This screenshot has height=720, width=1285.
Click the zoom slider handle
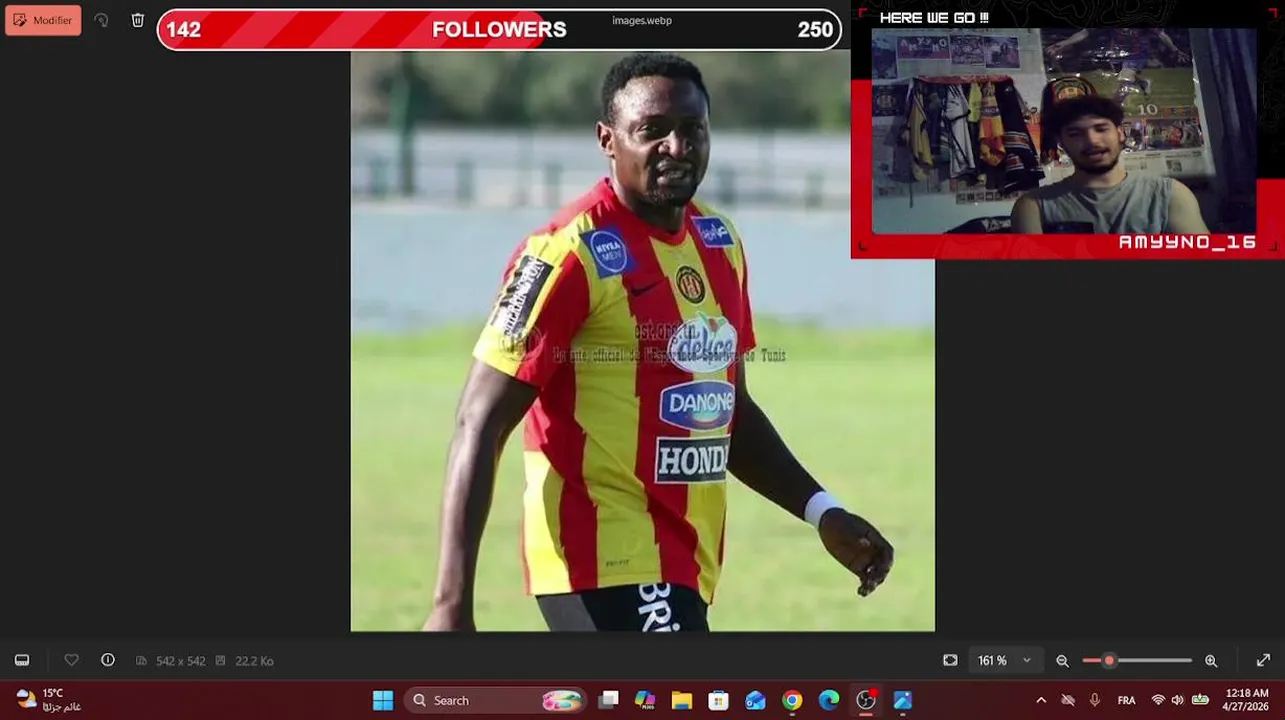click(x=1109, y=660)
